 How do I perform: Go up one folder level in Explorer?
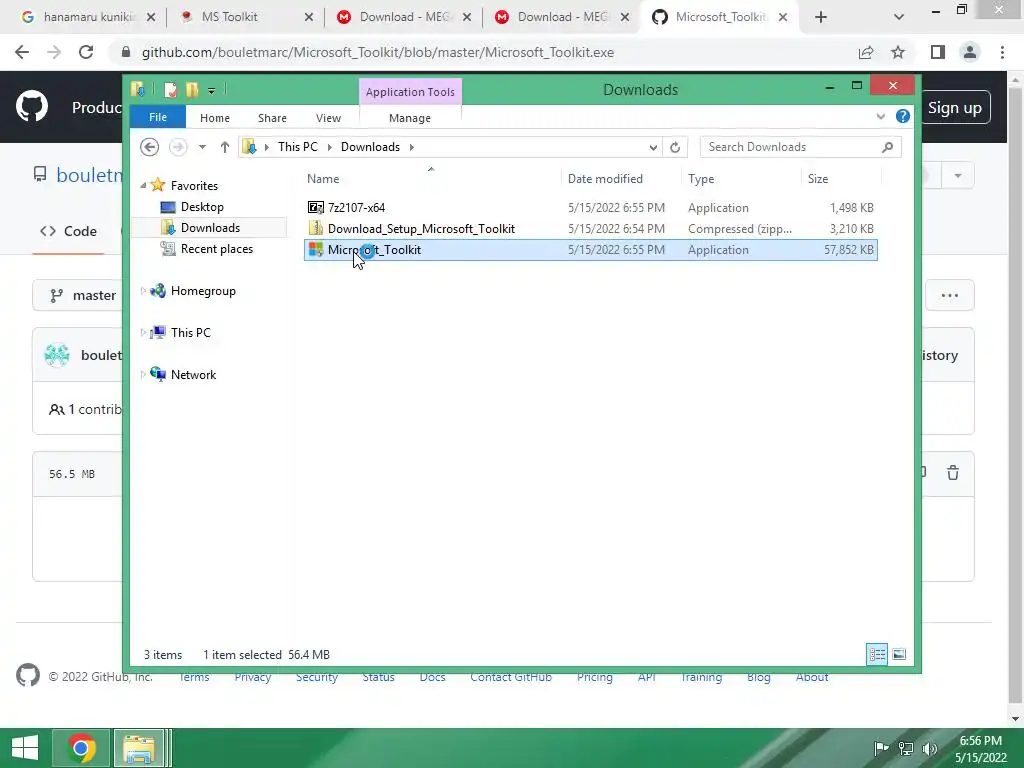[x=225, y=147]
